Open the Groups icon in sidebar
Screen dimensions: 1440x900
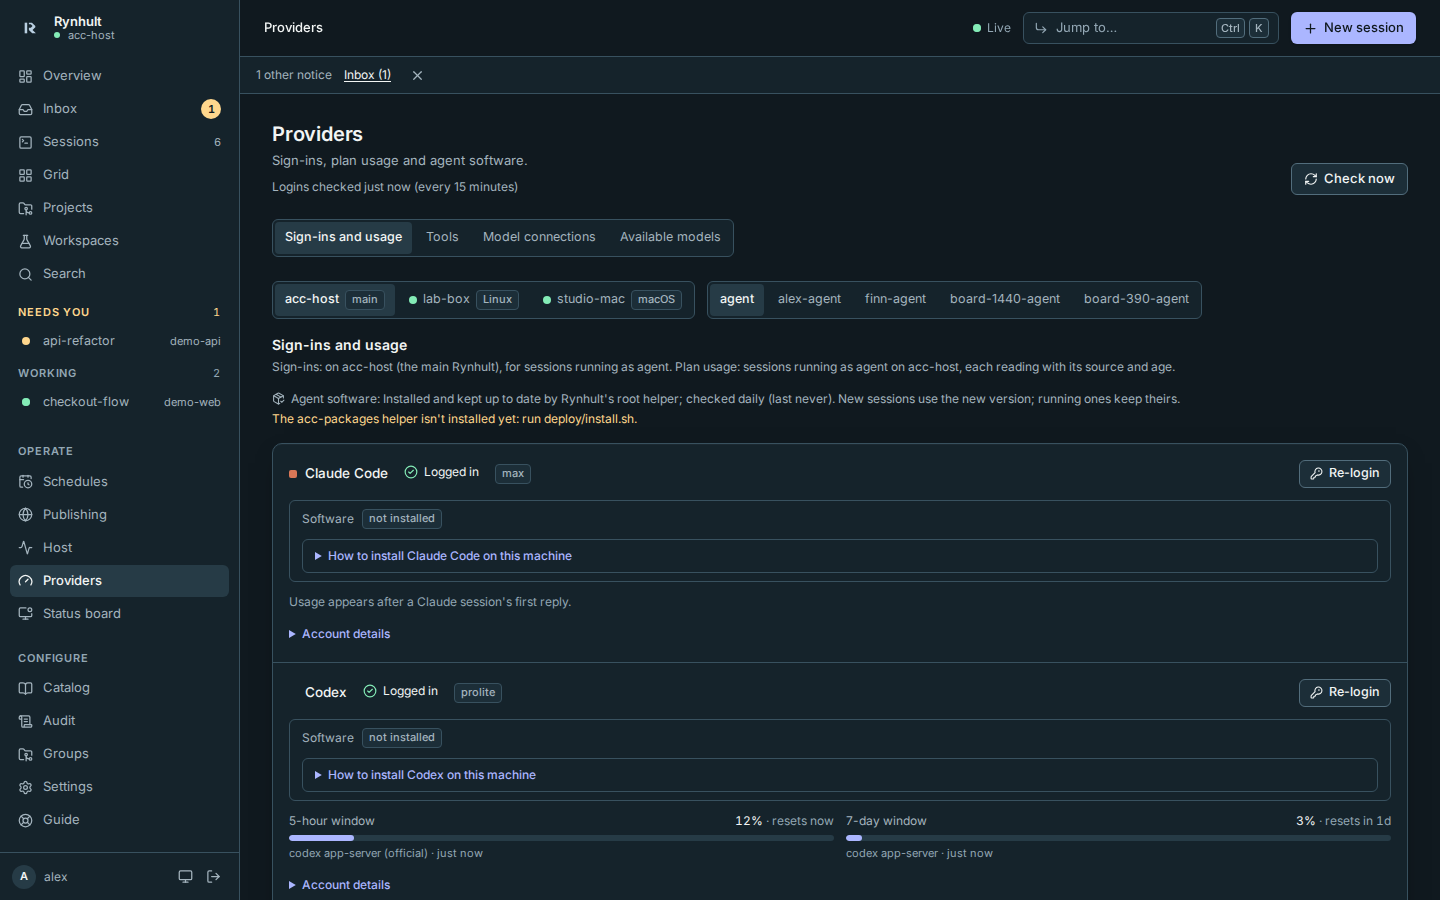click(x=25, y=754)
